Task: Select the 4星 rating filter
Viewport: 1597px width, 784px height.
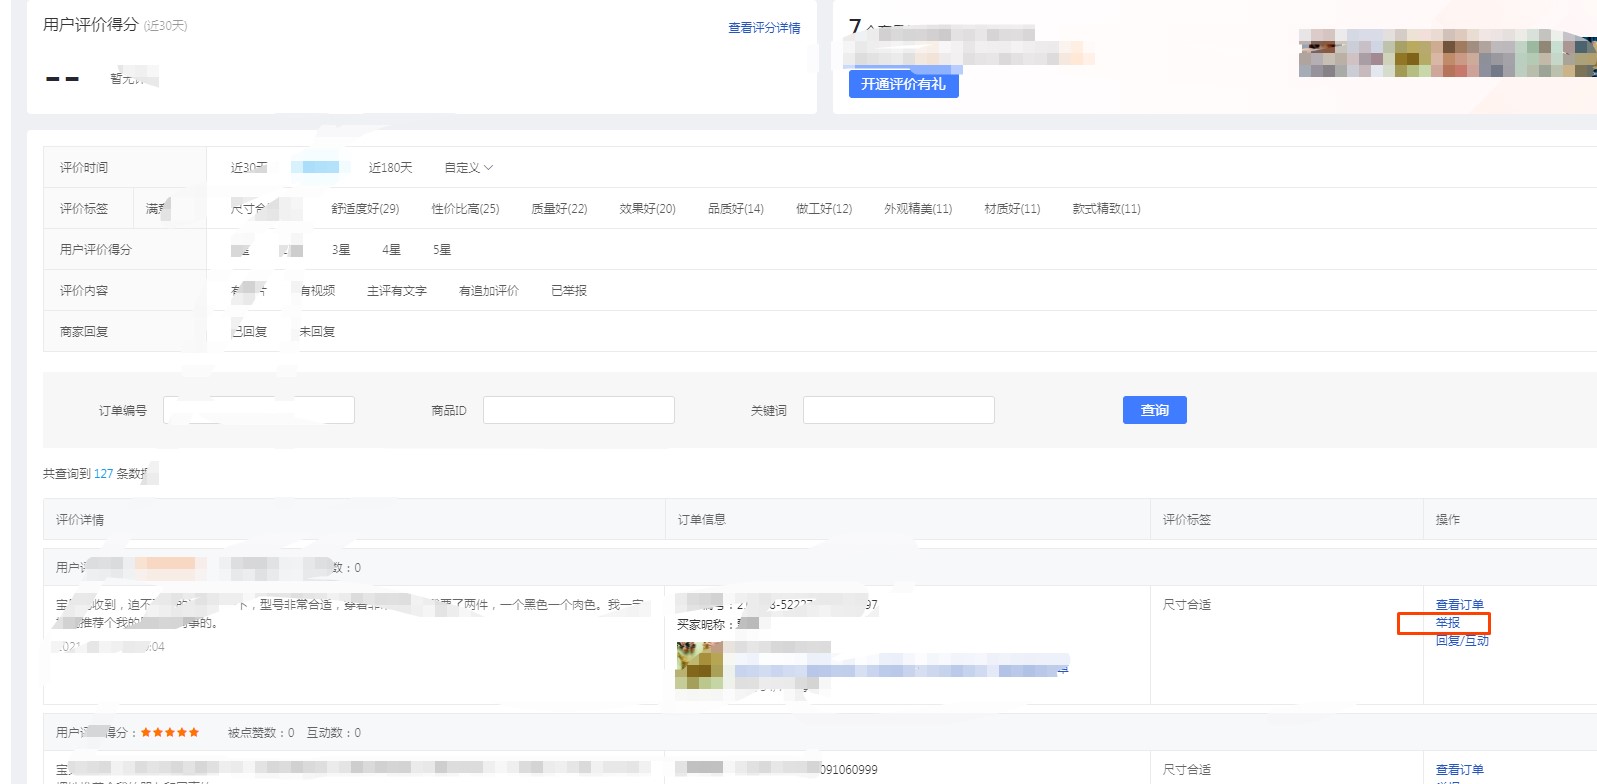Action: [x=391, y=250]
